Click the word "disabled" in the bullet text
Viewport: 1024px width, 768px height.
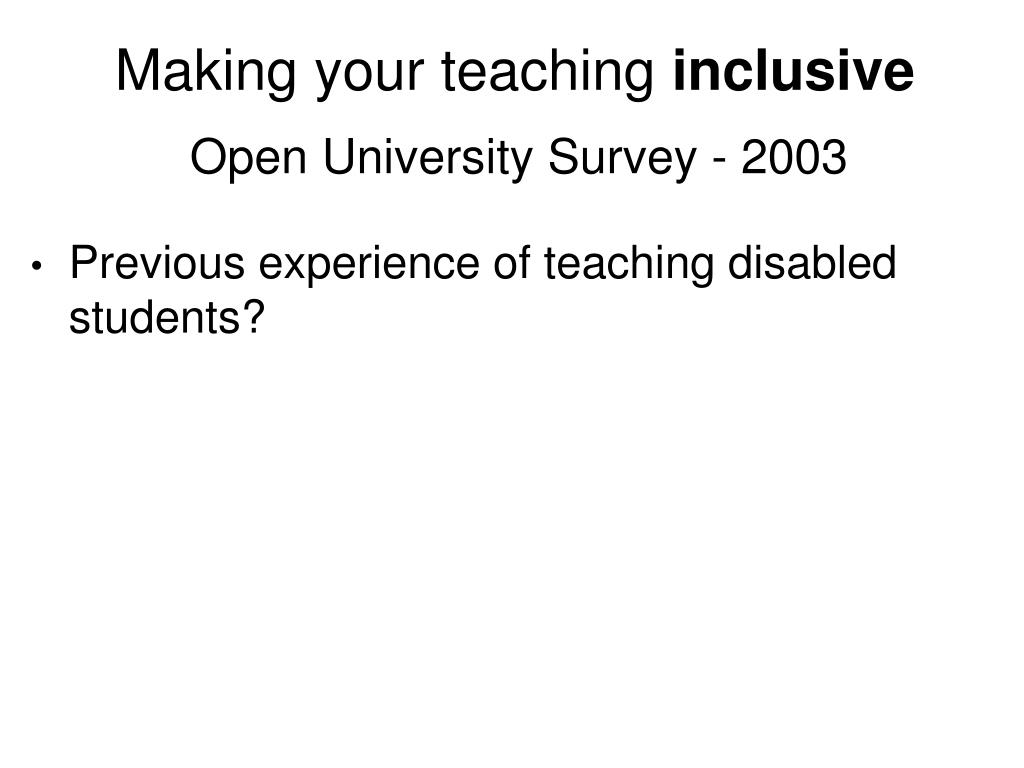pos(812,263)
